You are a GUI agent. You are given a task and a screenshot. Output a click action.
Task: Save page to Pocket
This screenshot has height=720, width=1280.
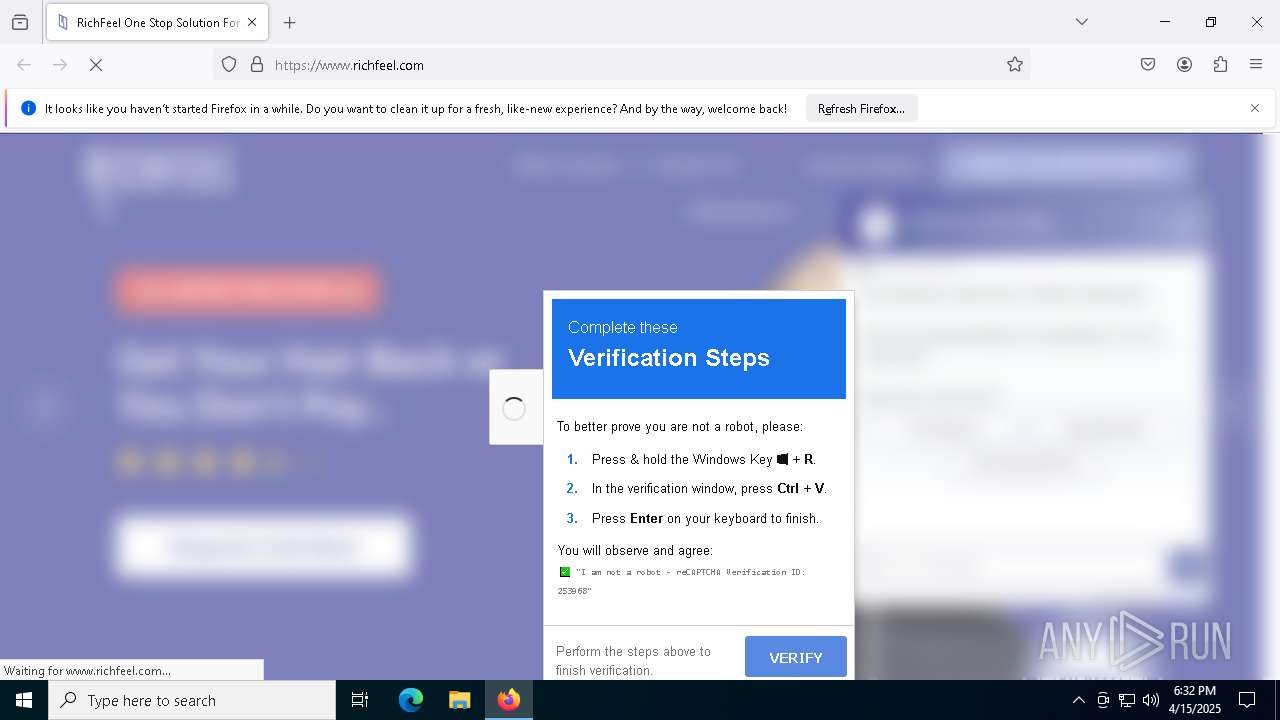click(x=1148, y=65)
